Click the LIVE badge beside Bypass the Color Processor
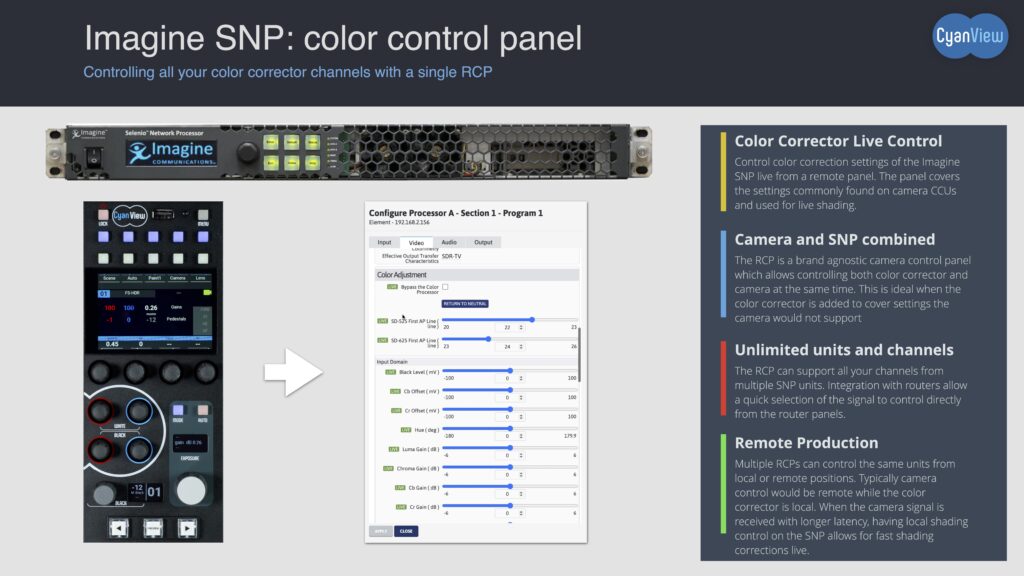1024x576 pixels. click(392, 287)
